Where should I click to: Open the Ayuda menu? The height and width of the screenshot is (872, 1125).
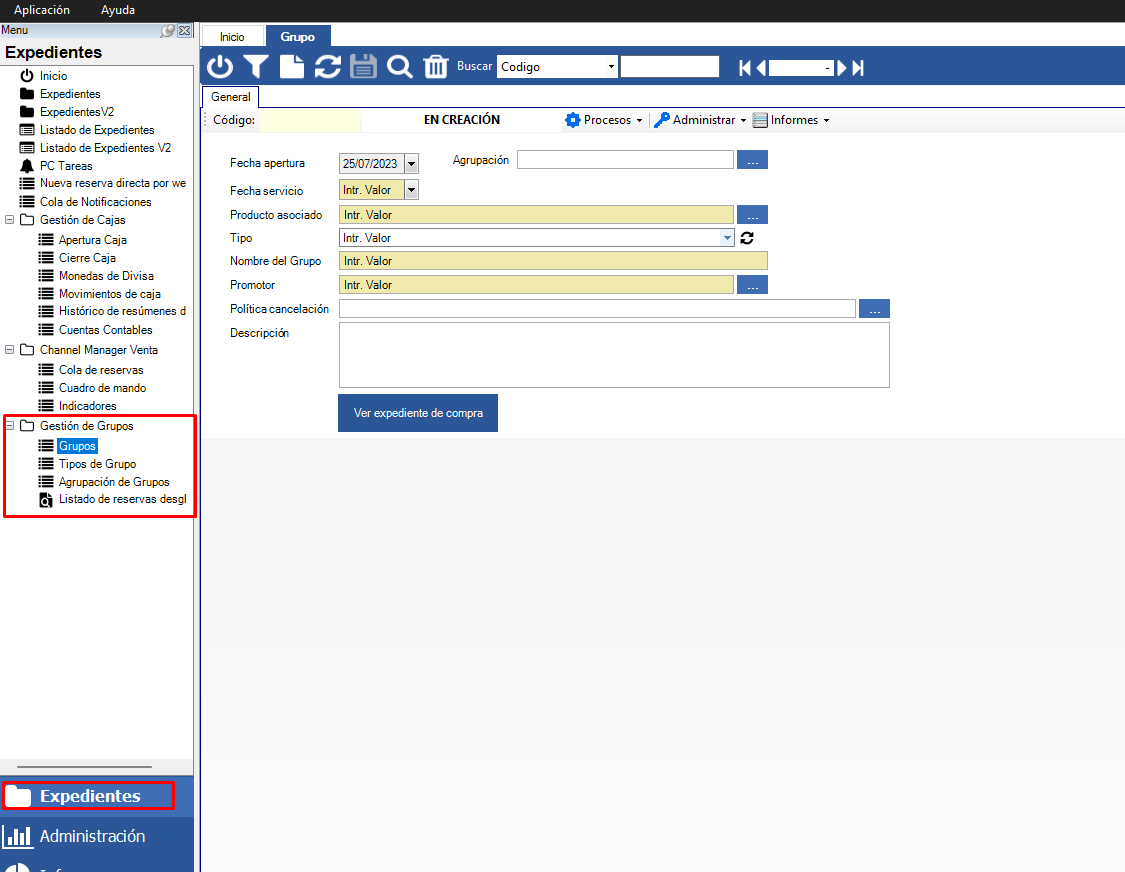click(x=118, y=10)
